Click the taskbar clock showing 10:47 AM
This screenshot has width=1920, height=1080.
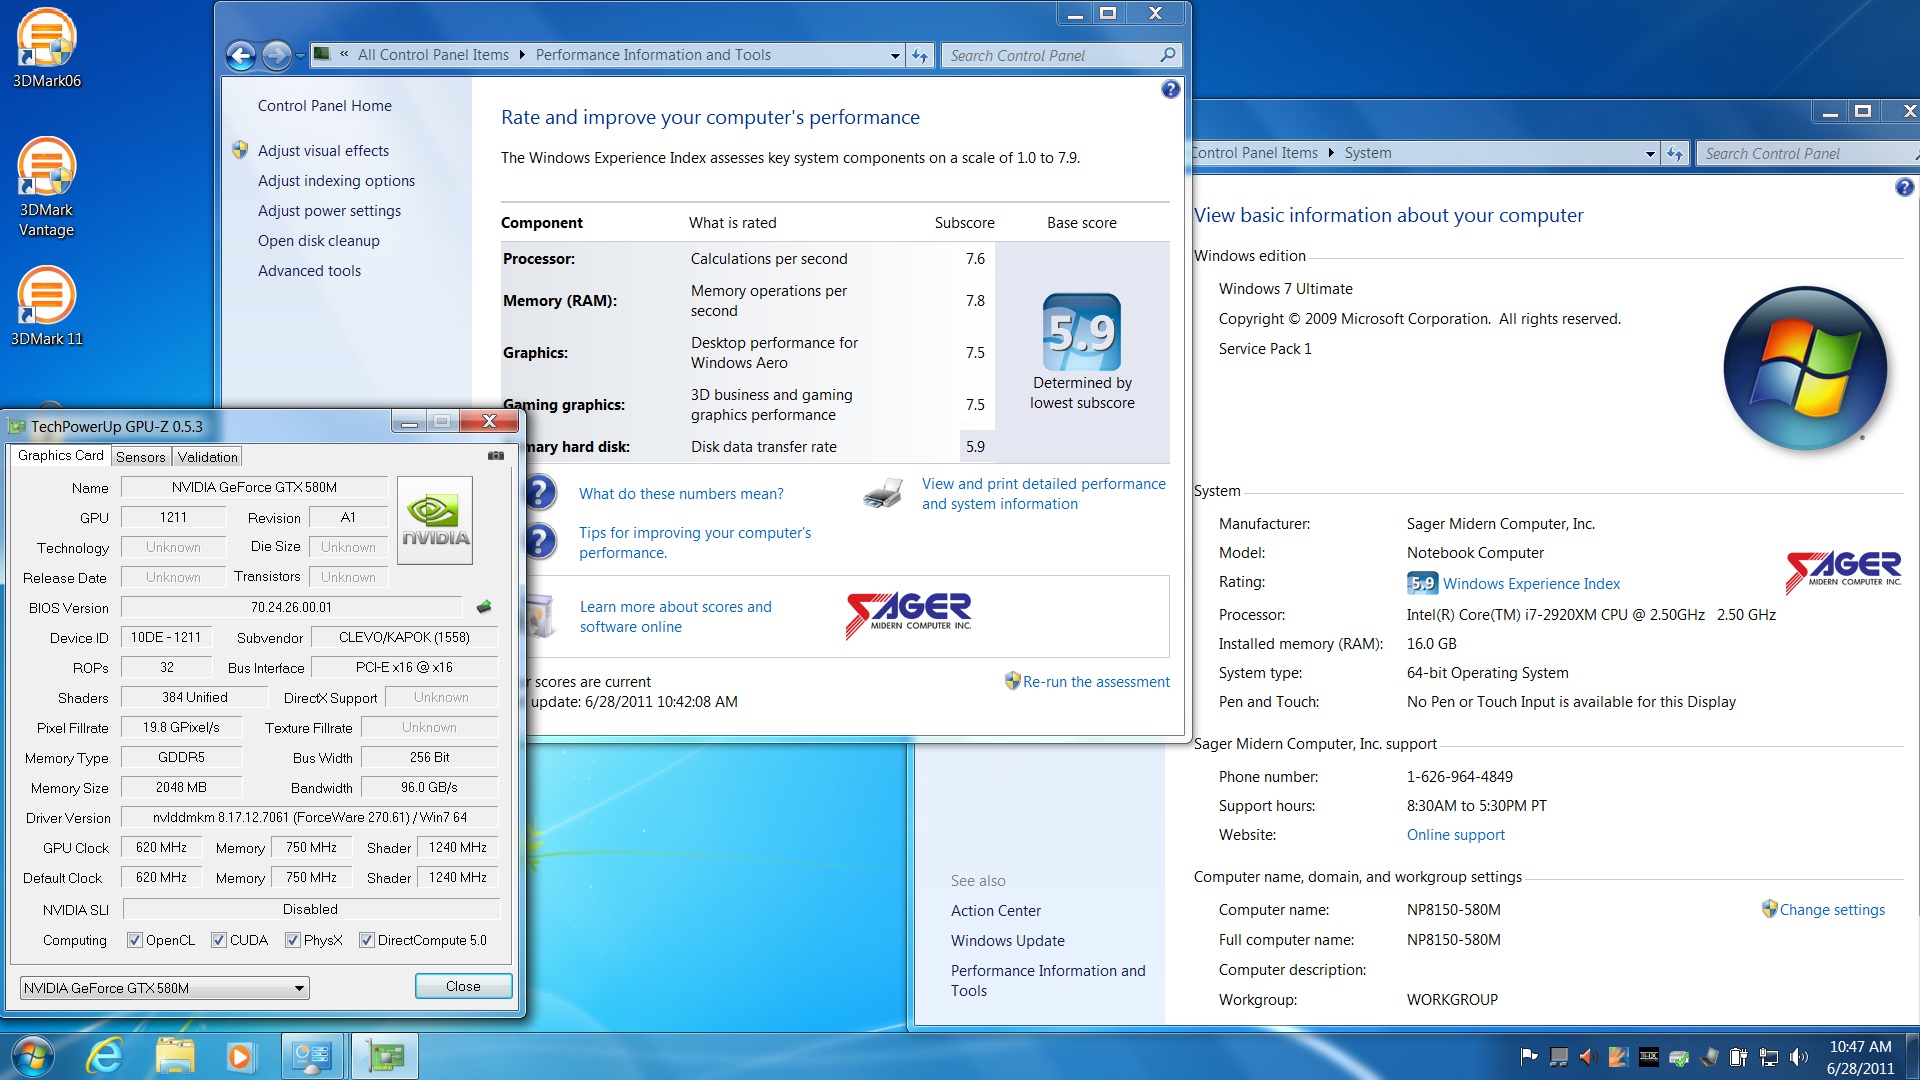tap(1860, 1057)
